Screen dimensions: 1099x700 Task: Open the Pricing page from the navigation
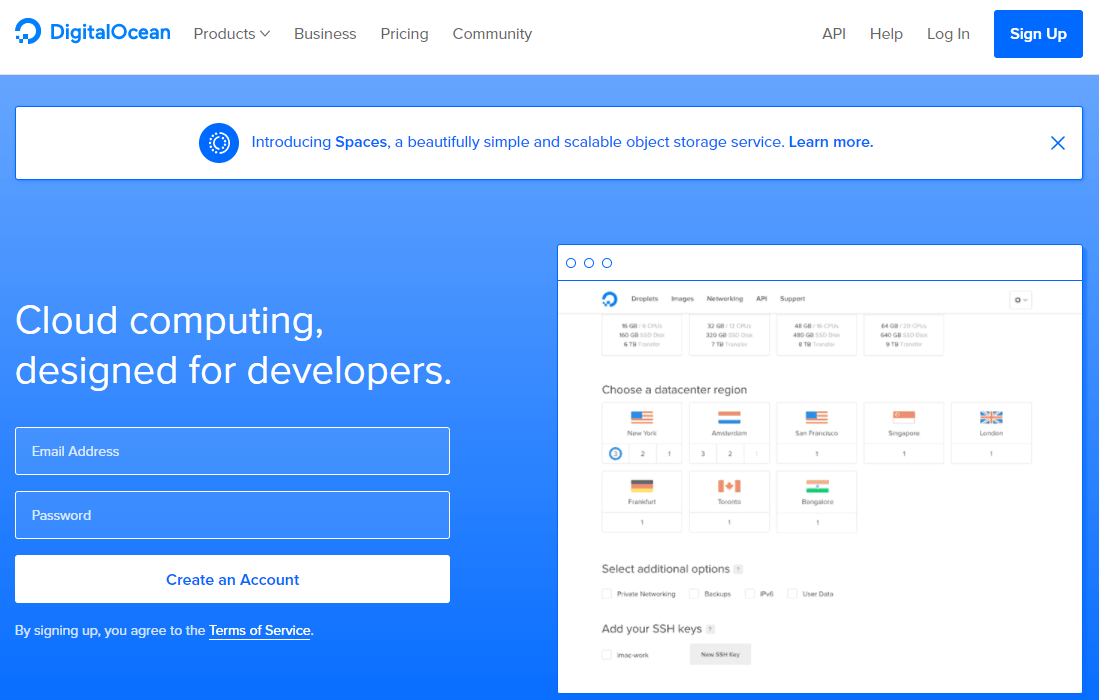[404, 33]
